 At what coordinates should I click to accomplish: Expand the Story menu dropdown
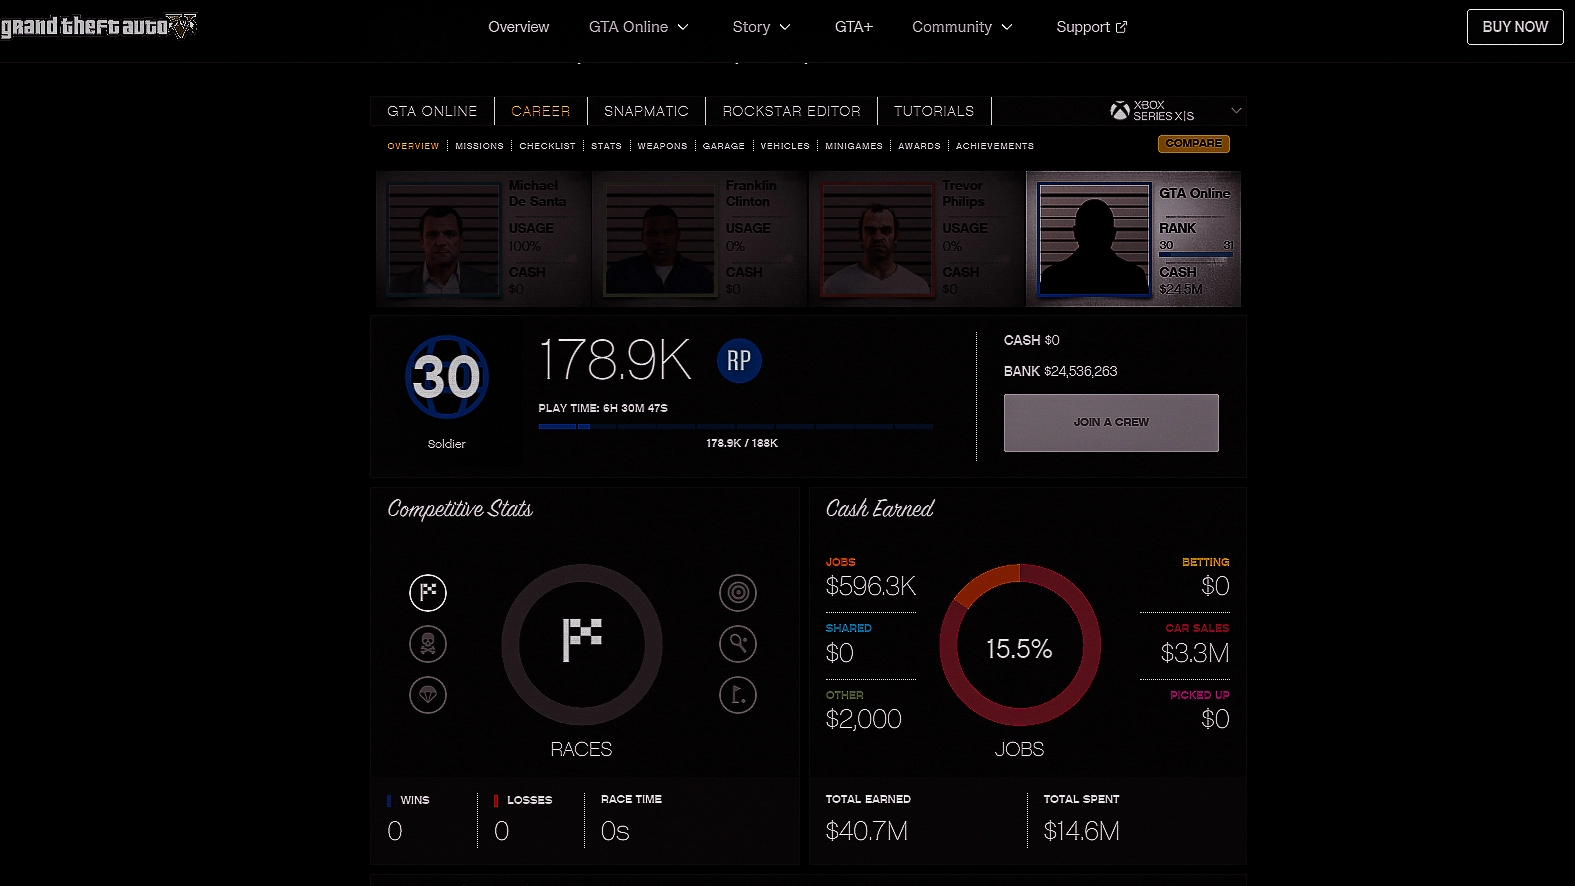[761, 27]
